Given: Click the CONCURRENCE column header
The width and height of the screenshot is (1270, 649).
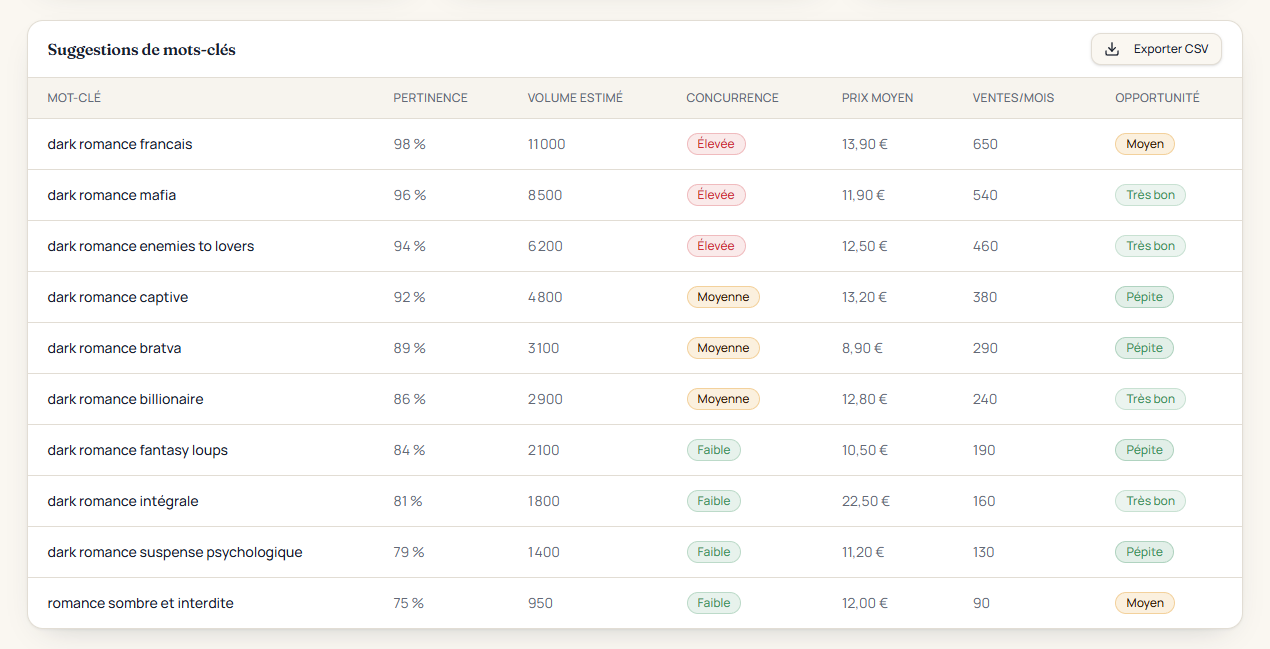Looking at the screenshot, I should tap(732, 98).
